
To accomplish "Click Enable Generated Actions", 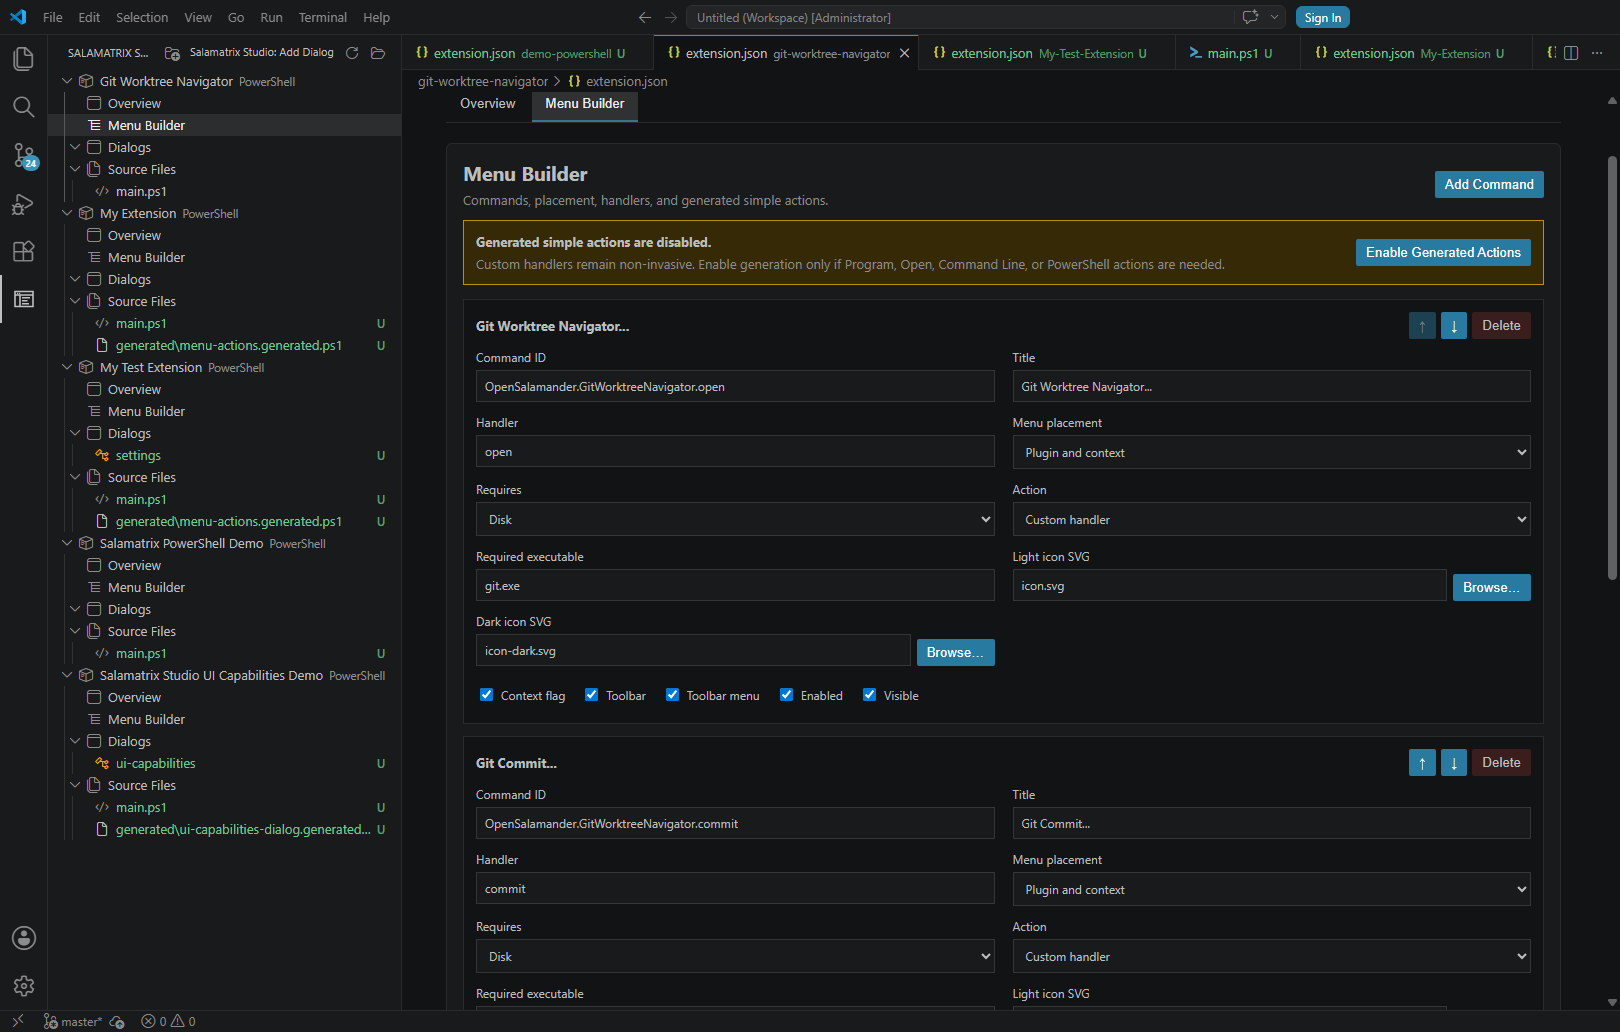I will pos(1443,252).
